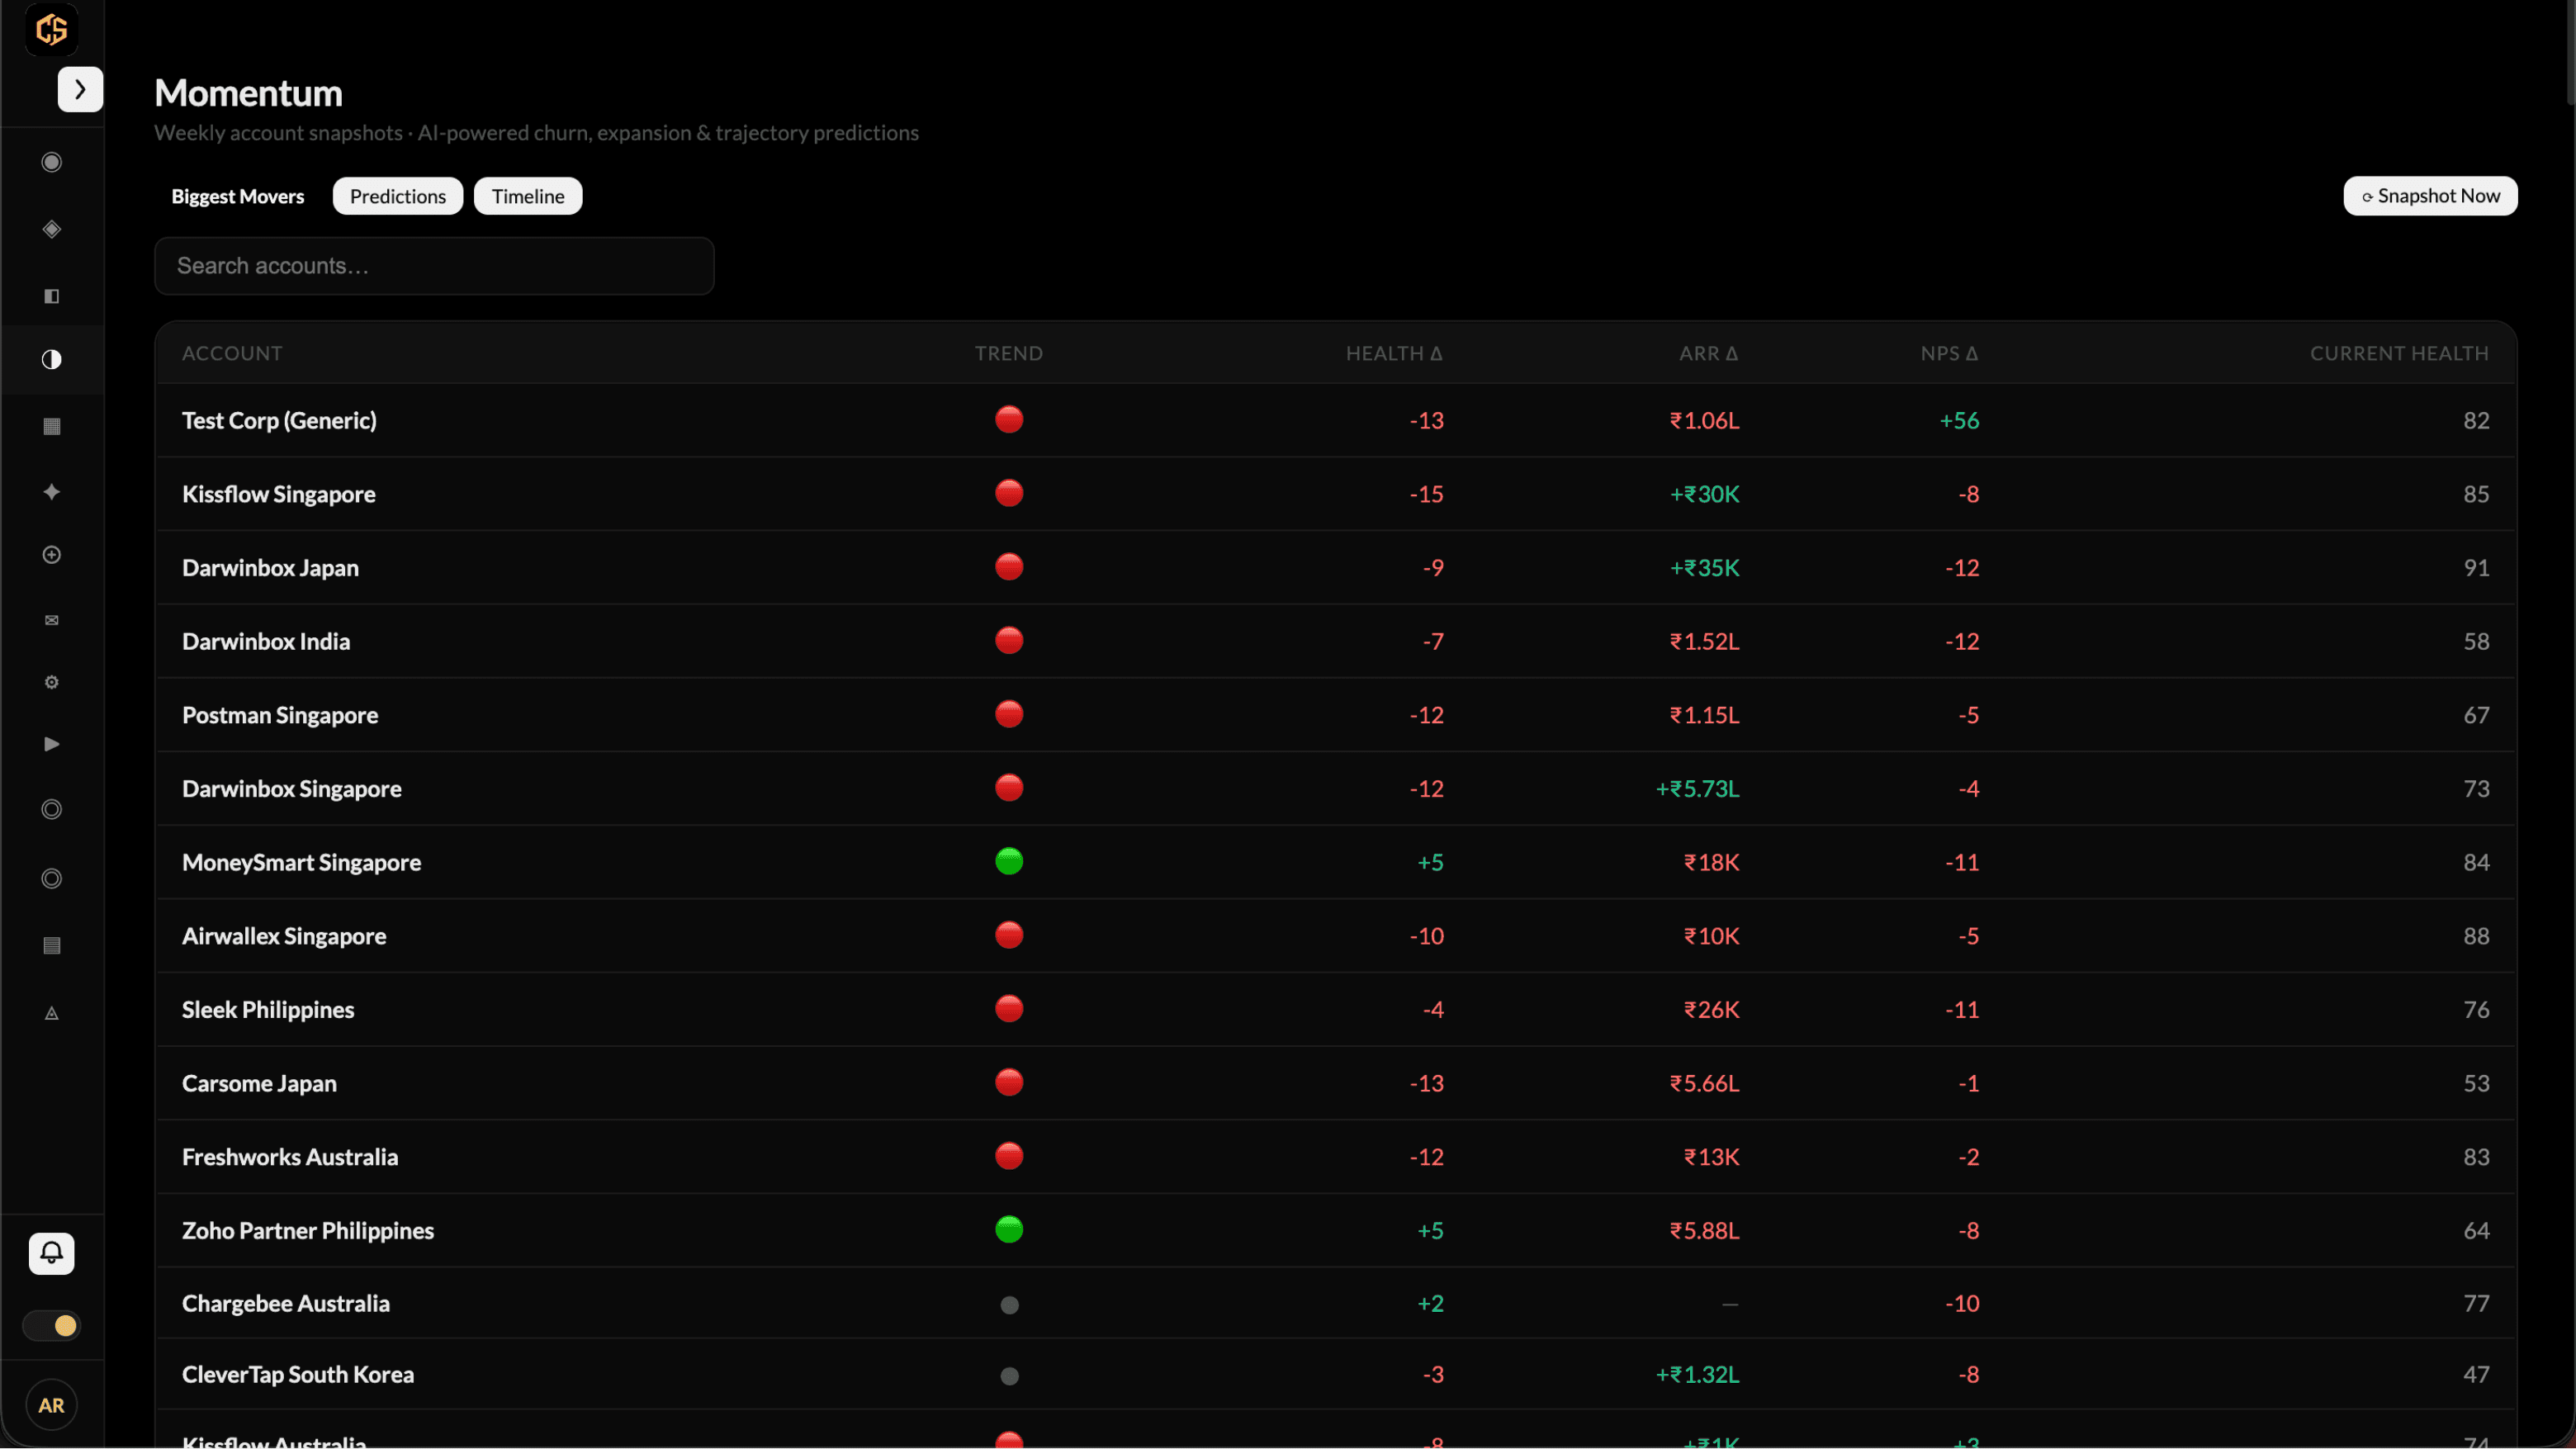
Task: Open the MoneySmart Singapore account
Action: point(301,863)
